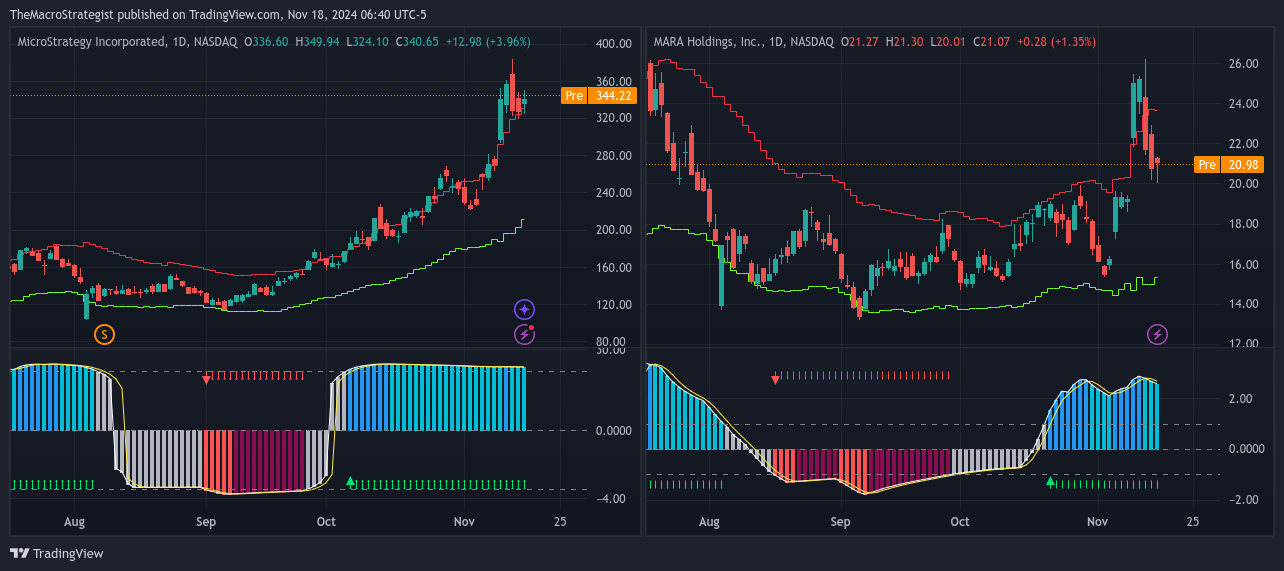Click the purple lightning icon on MicroStrategy chart
This screenshot has width=1284, height=571.
click(x=524, y=335)
